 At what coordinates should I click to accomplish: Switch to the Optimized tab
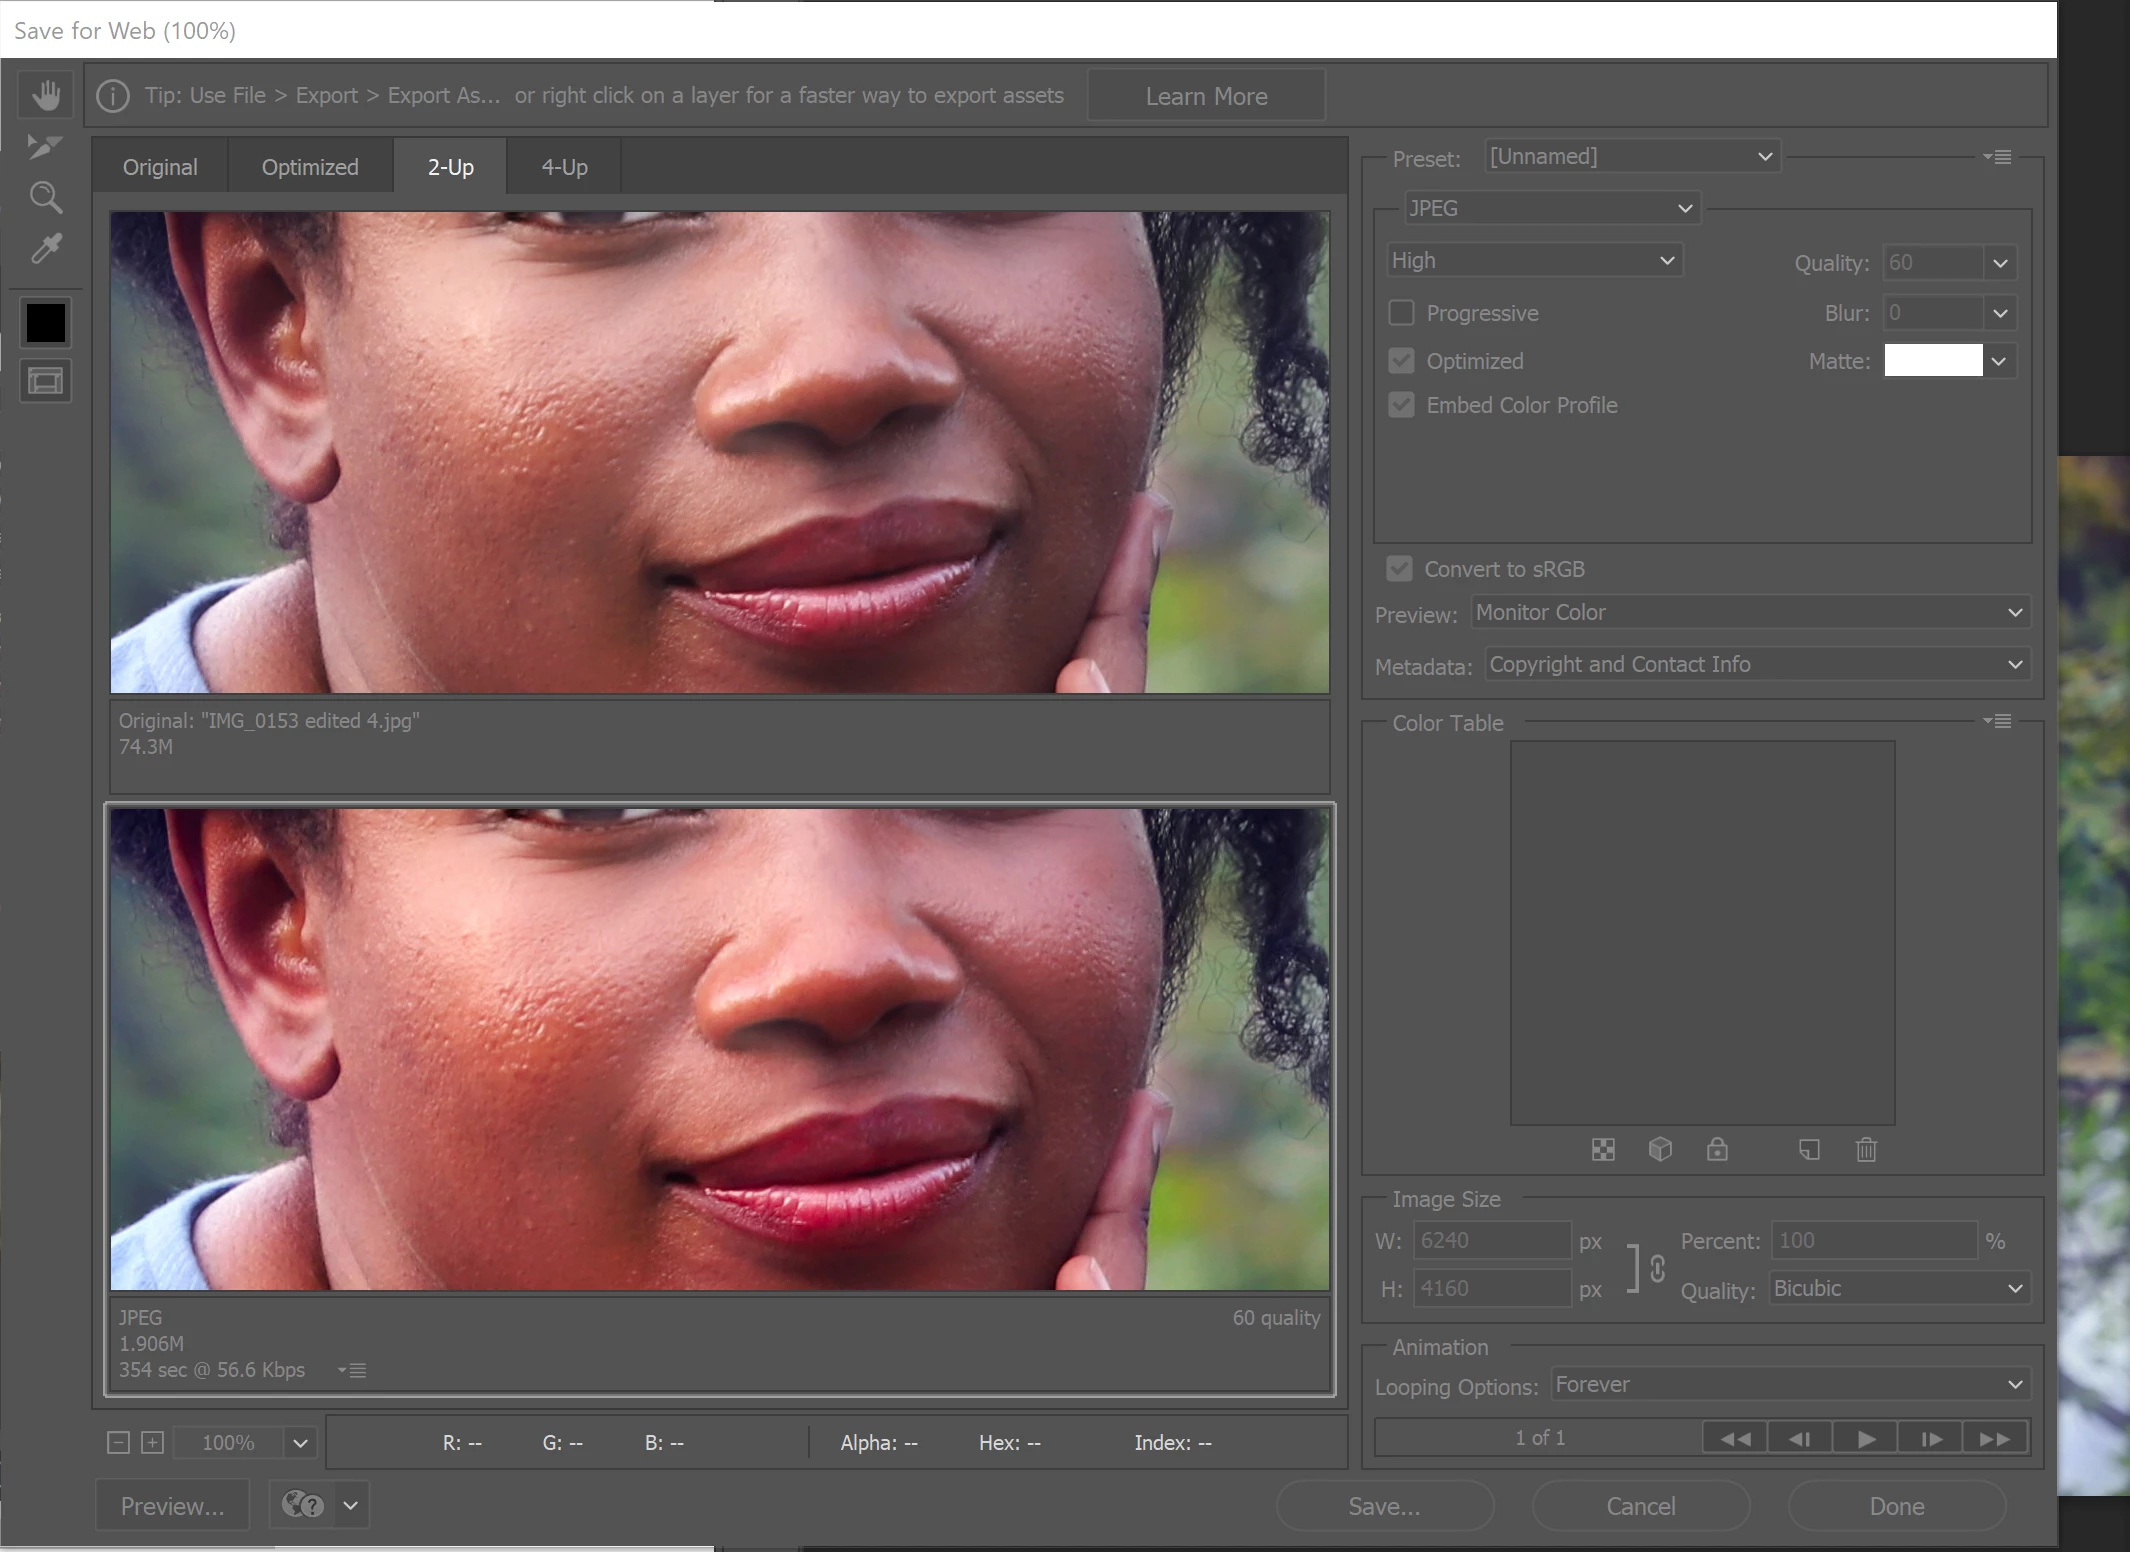click(x=310, y=167)
